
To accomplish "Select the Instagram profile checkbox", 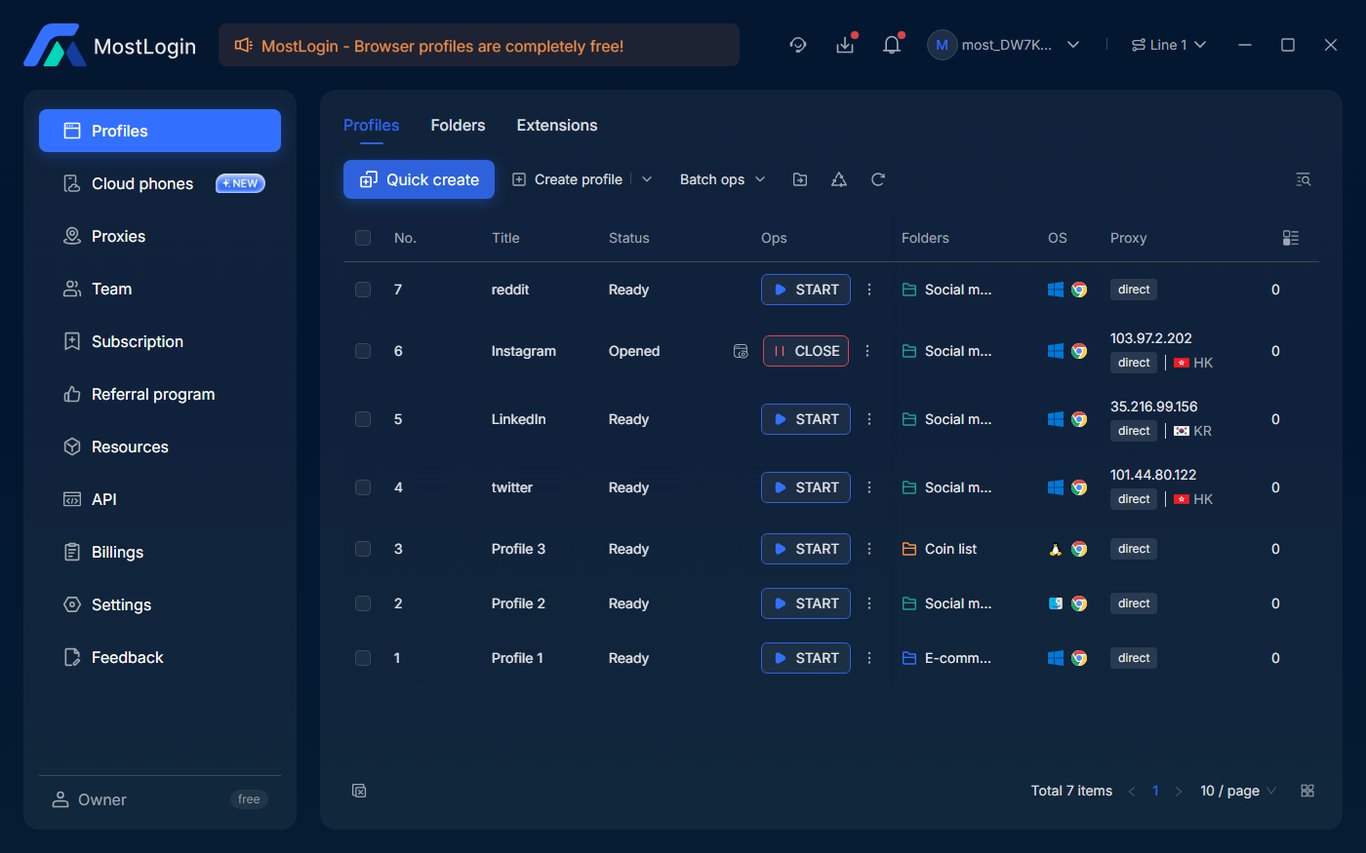I will pos(363,351).
